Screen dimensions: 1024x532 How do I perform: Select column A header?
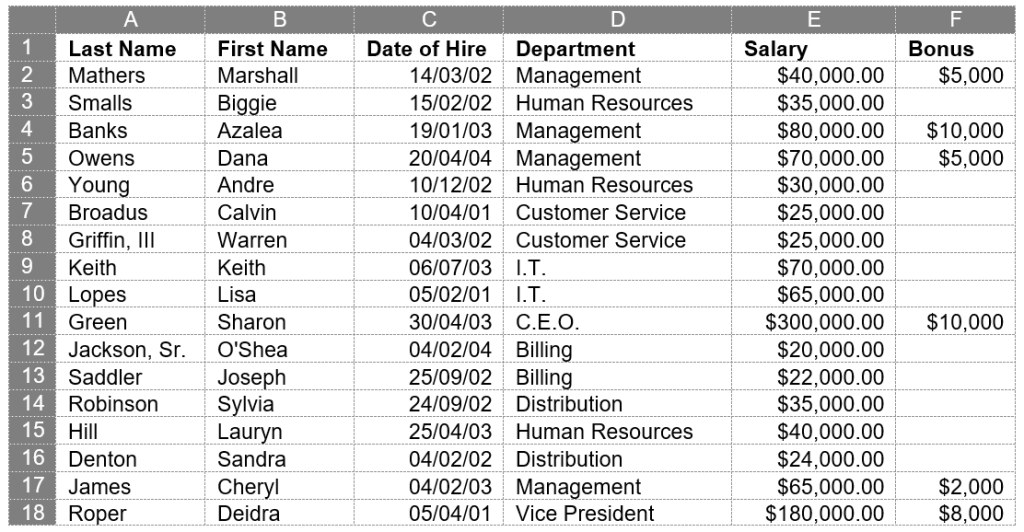(129, 19)
